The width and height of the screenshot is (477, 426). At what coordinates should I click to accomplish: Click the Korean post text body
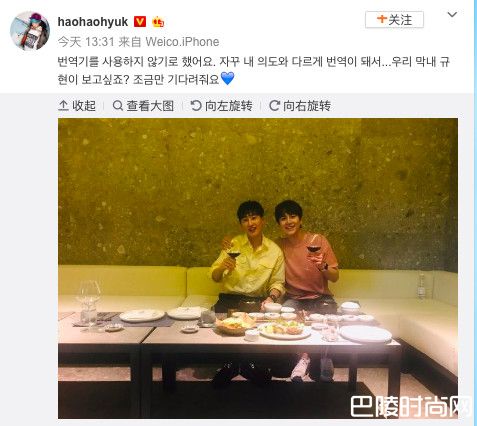point(253,70)
